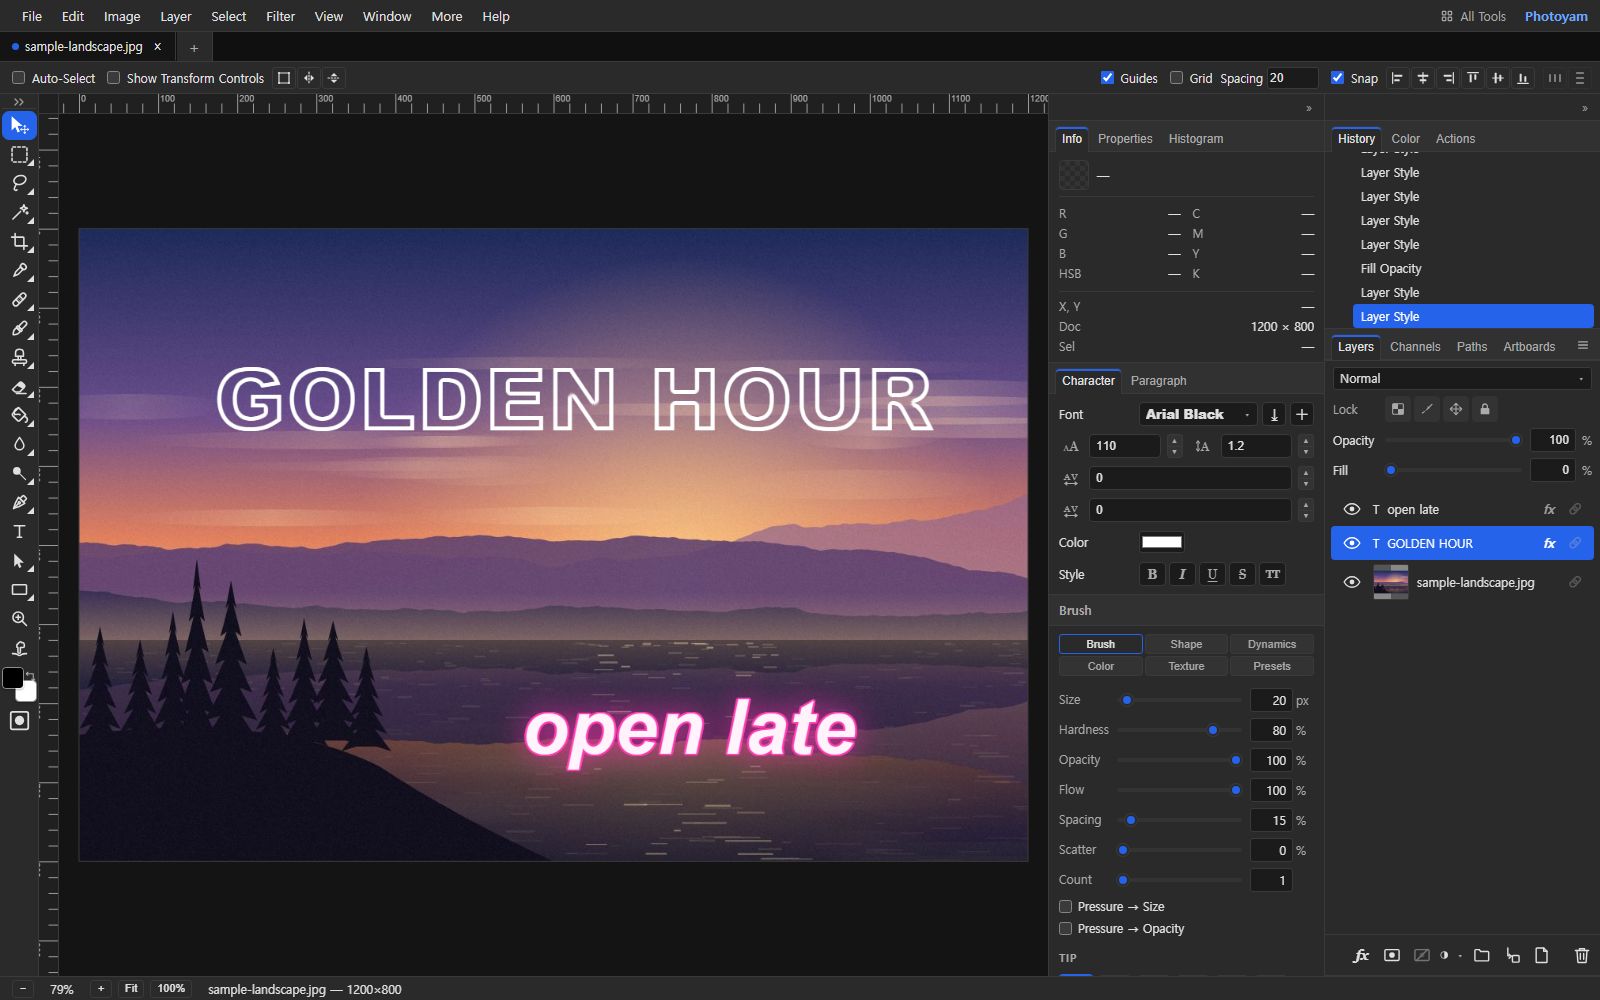Open the Font family dropdown
The height and width of the screenshot is (1000, 1600).
click(1199, 414)
